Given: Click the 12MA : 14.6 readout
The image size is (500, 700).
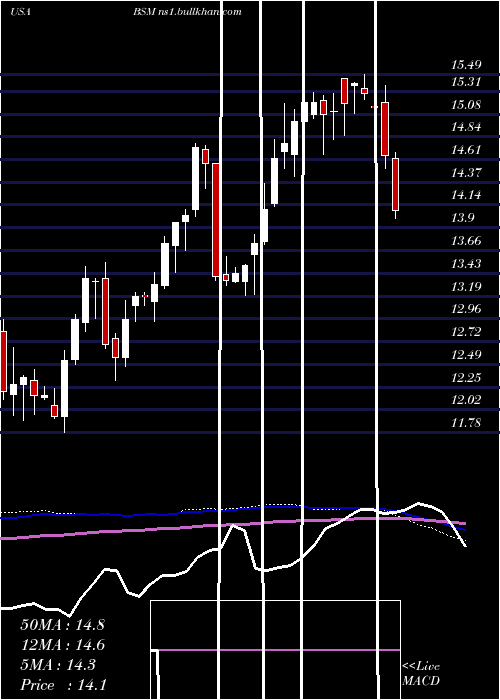Looking at the screenshot, I should 62,645.
